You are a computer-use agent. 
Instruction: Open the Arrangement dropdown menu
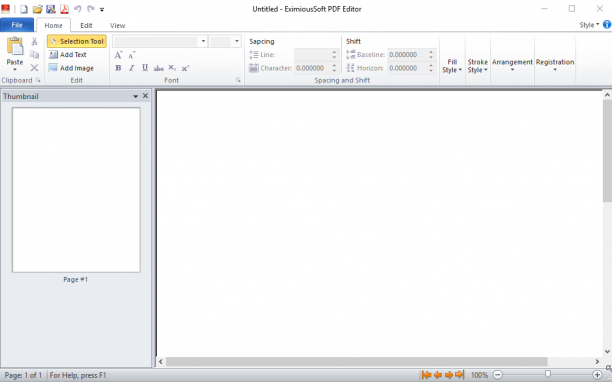pyautogui.click(x=512, y=65)
